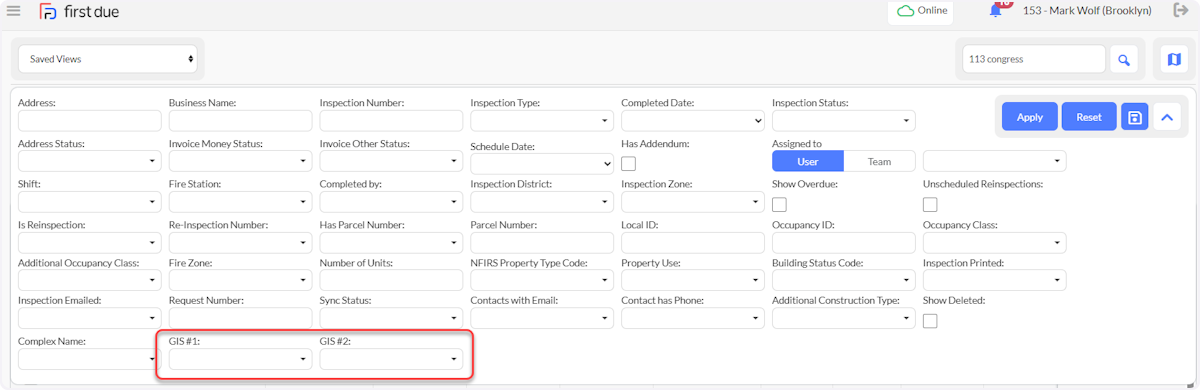Expand the Shift dropdown

click(90, 202)
